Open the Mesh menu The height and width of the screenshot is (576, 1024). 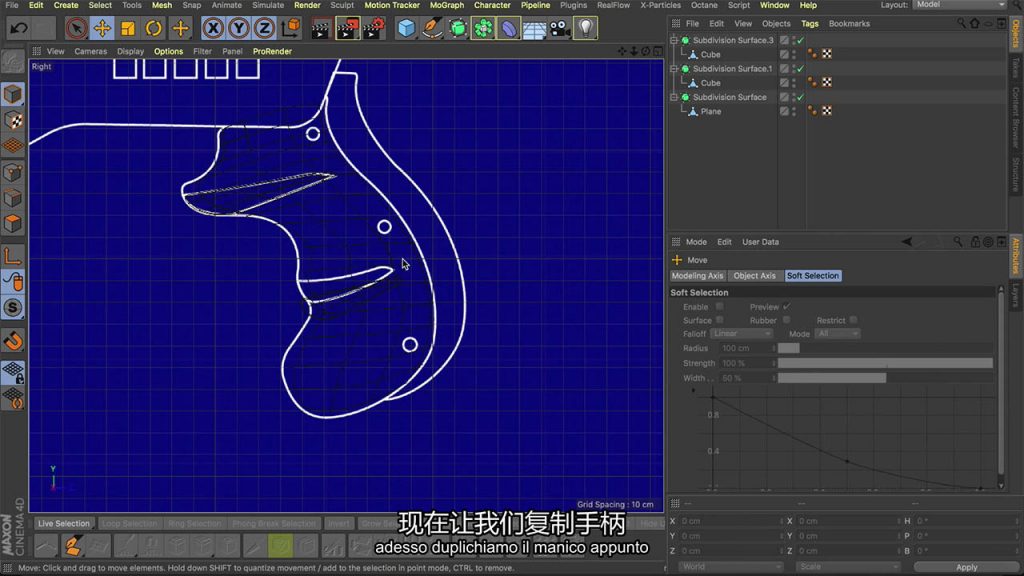(161, 5)
